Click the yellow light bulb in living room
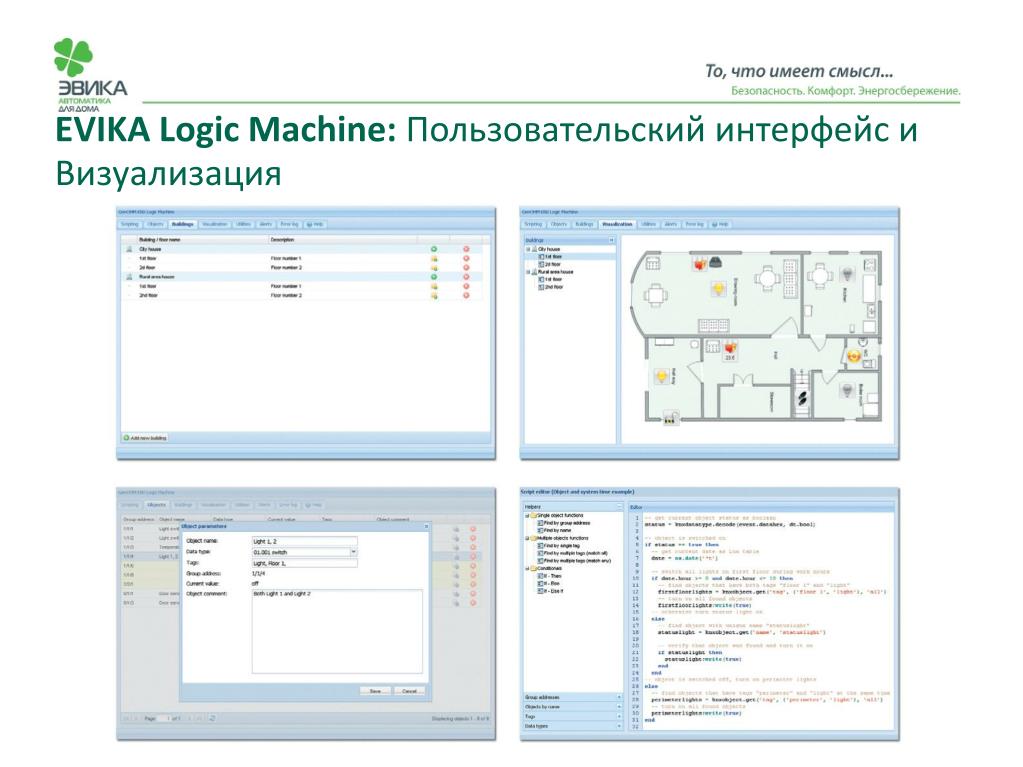1023x767 pixels. pyautogui.click(x=718, y=288)
